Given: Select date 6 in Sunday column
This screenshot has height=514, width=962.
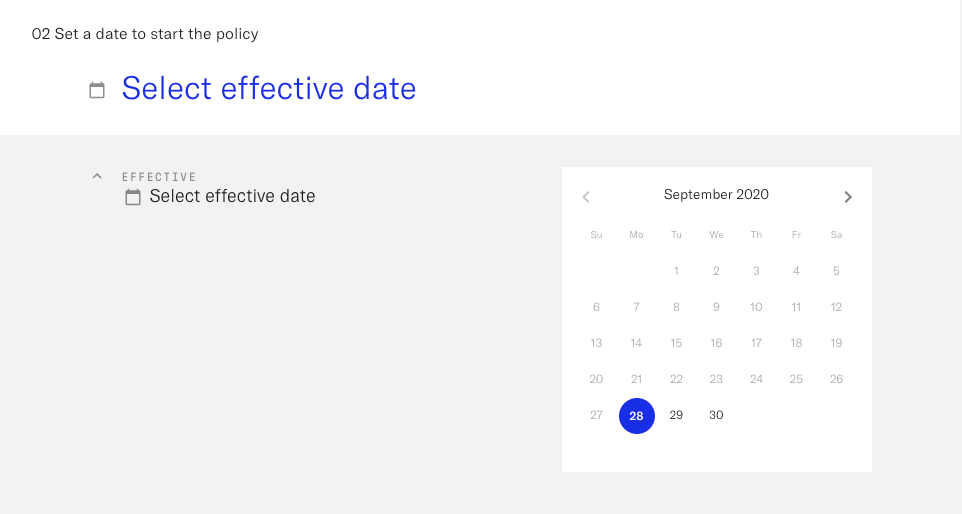Looking at the screenshot, I should pos(596,307).
